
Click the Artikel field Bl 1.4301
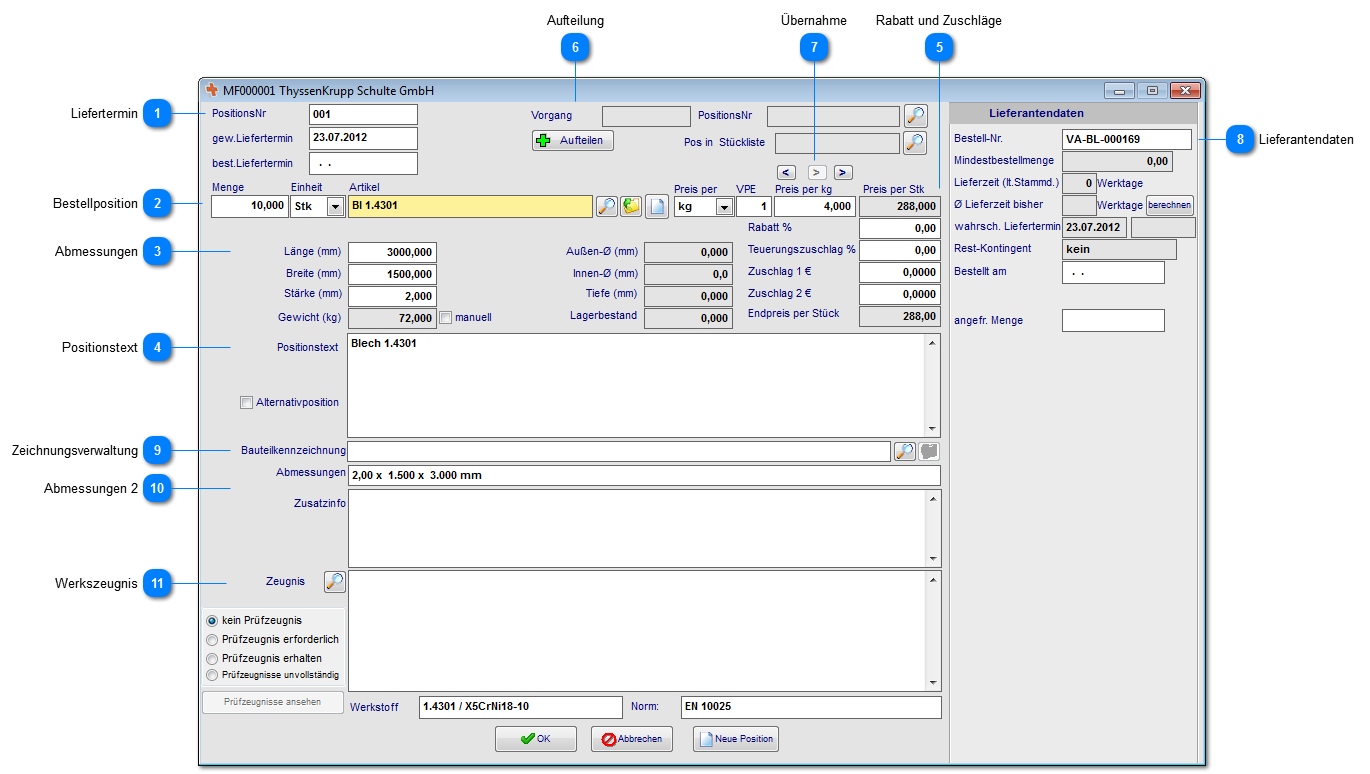470,207
